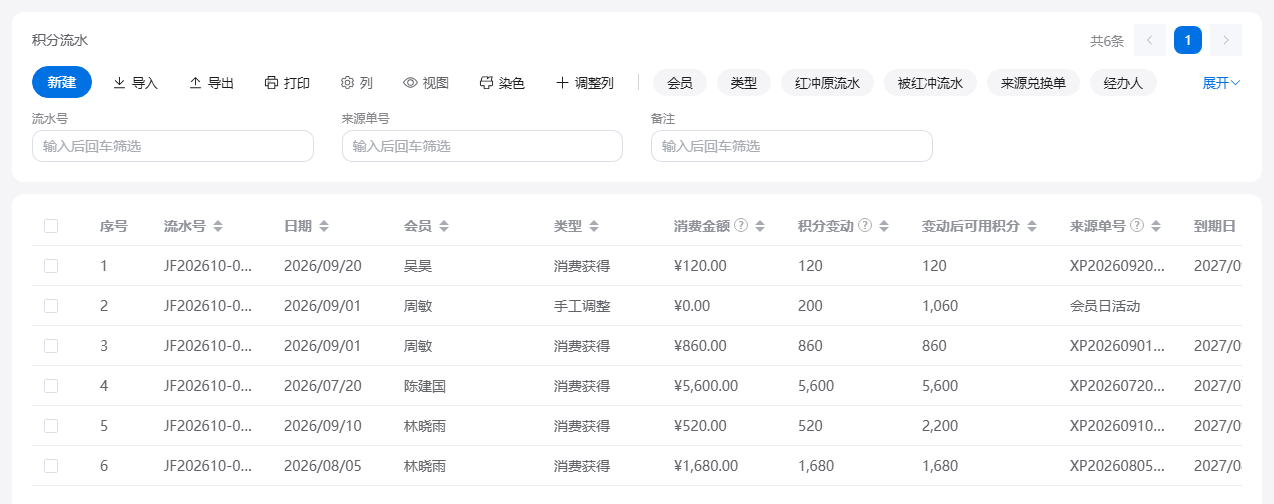Click the 新建 button
The width and height of the screenshot is (1274, 504).
(62, 82)
